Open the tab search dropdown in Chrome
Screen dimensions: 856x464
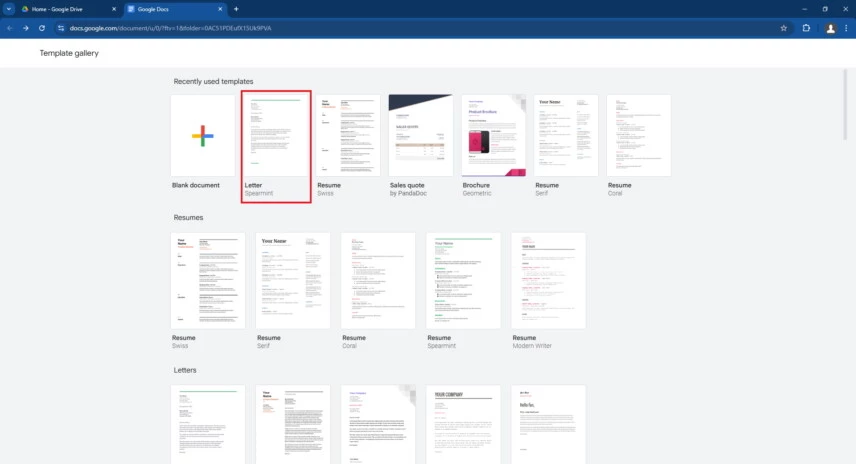coord(9,9)
